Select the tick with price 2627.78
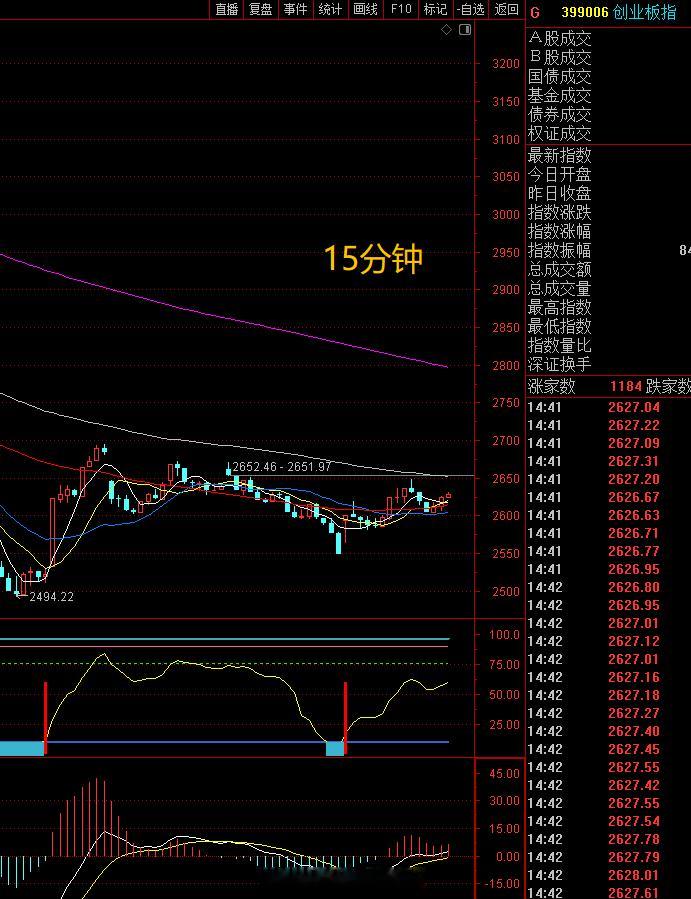 (609, 839)
